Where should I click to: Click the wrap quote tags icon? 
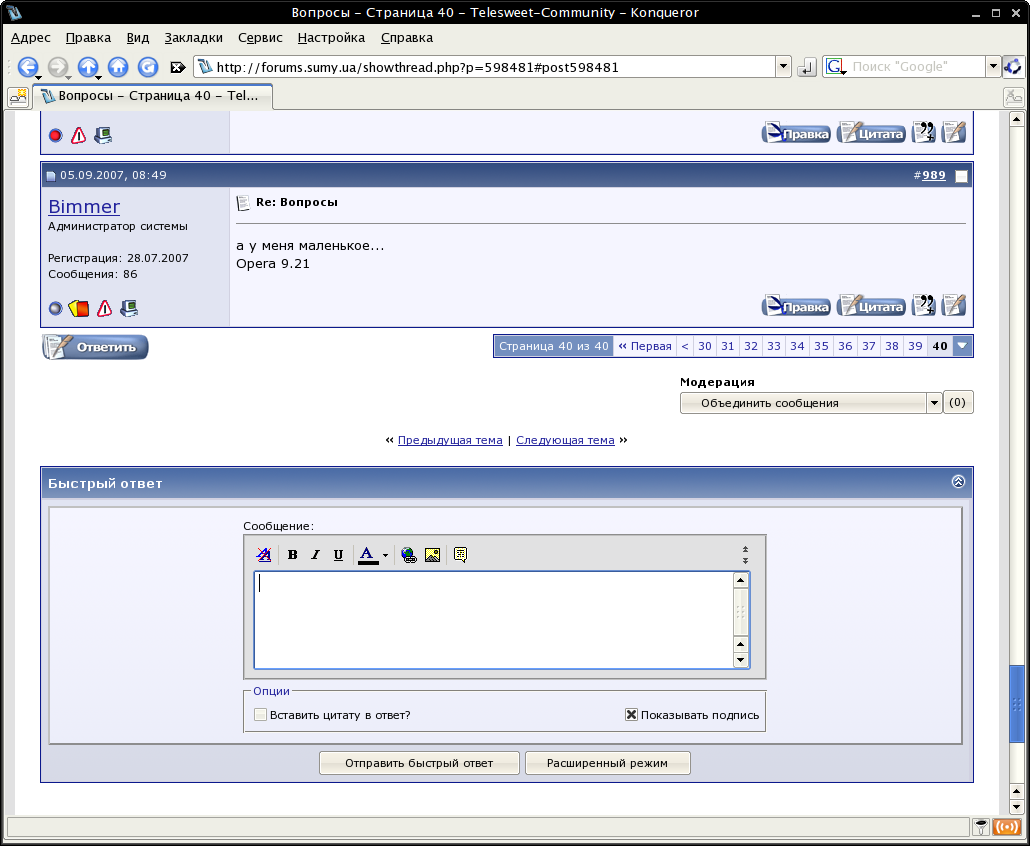pos(460,555)
